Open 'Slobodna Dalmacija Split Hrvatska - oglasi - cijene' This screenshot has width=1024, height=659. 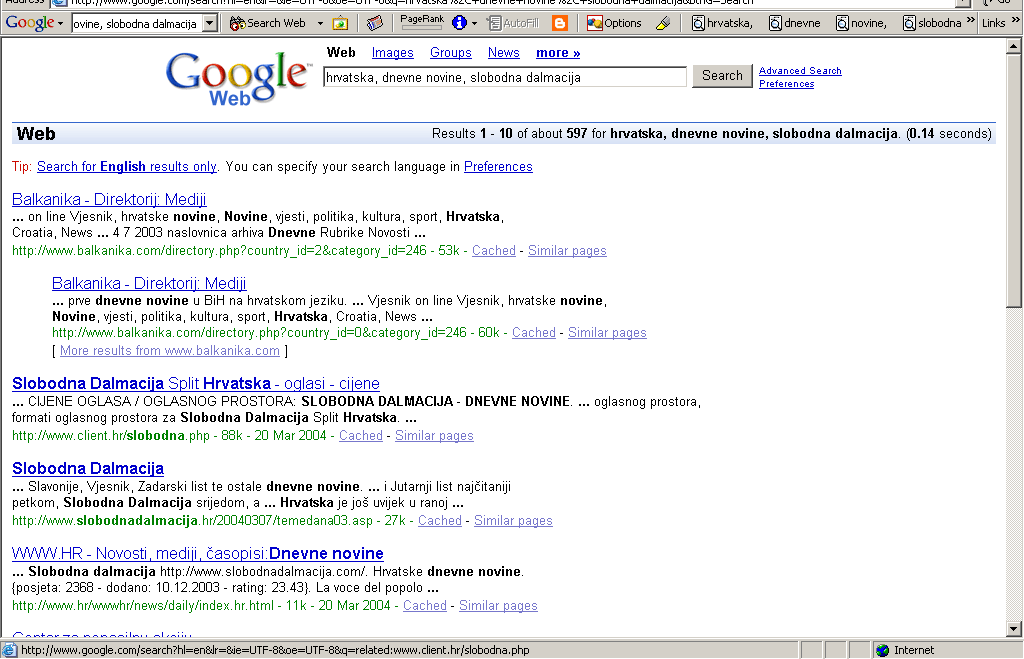[196, 383]
